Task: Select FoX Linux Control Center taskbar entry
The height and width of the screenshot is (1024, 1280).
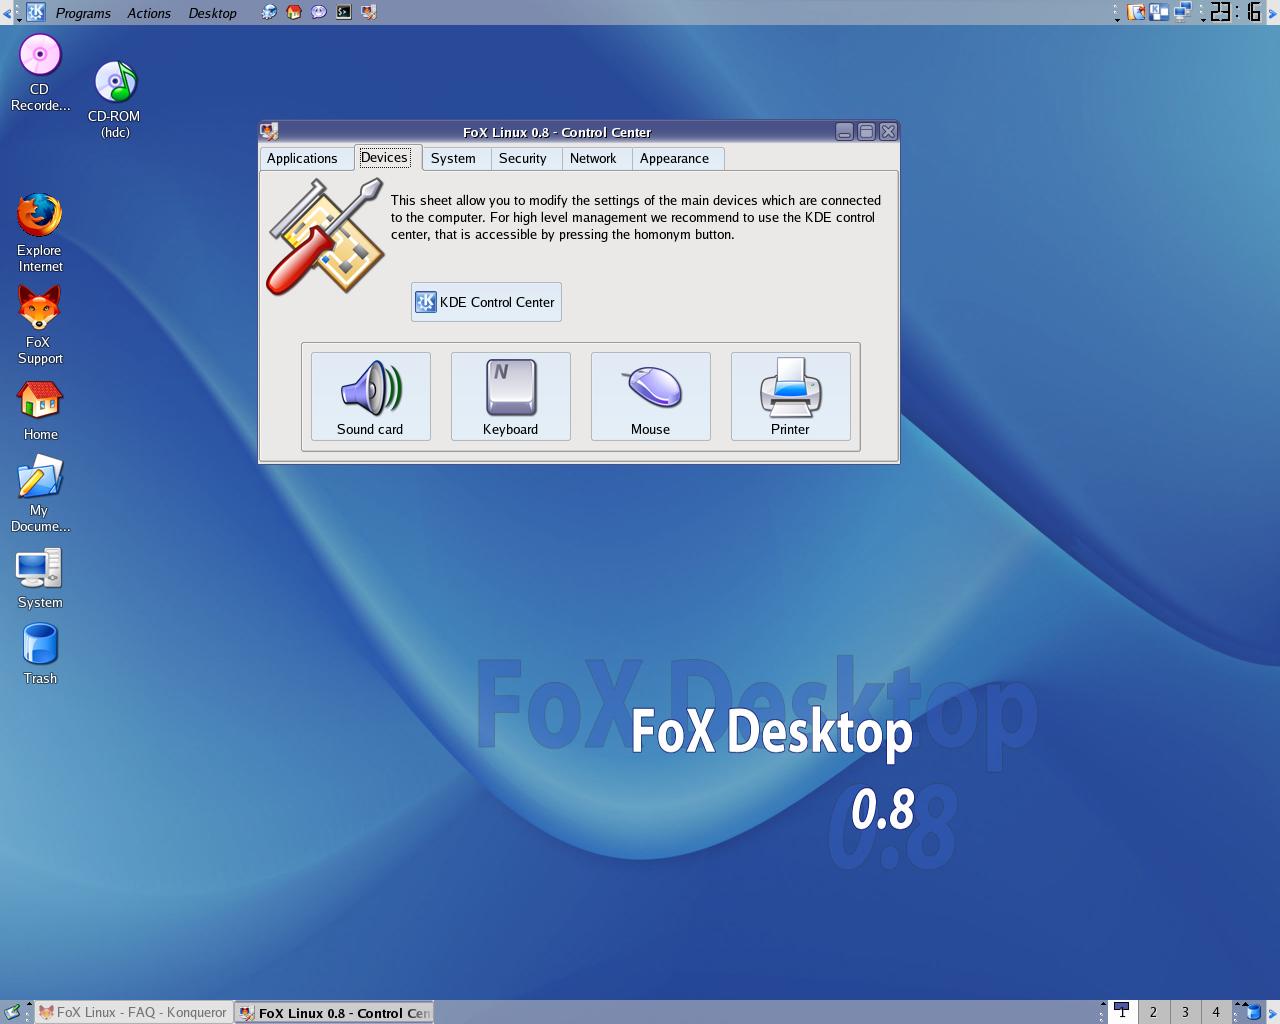Action: tap(334, 1012)
